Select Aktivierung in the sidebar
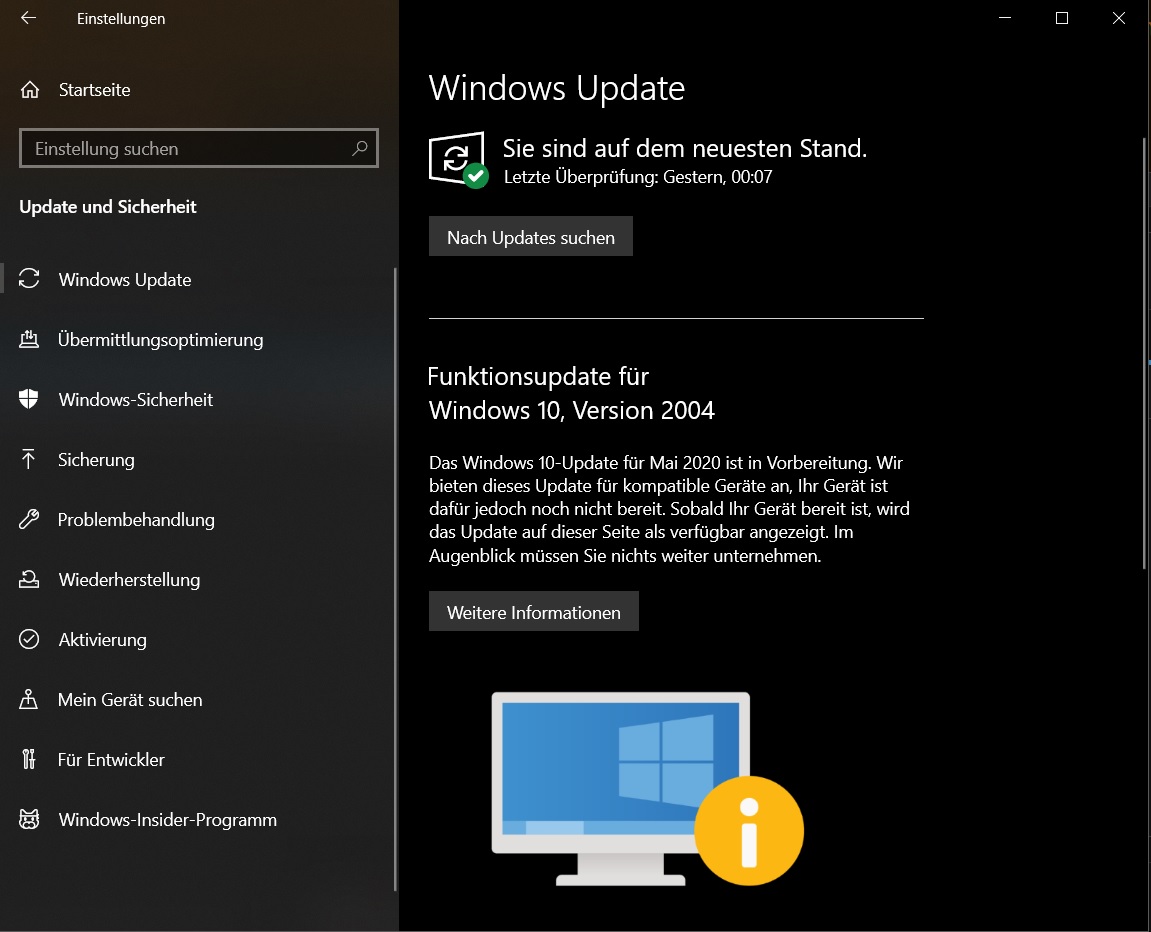This screenshot has width=1151, height=932. tap(103, 640)
